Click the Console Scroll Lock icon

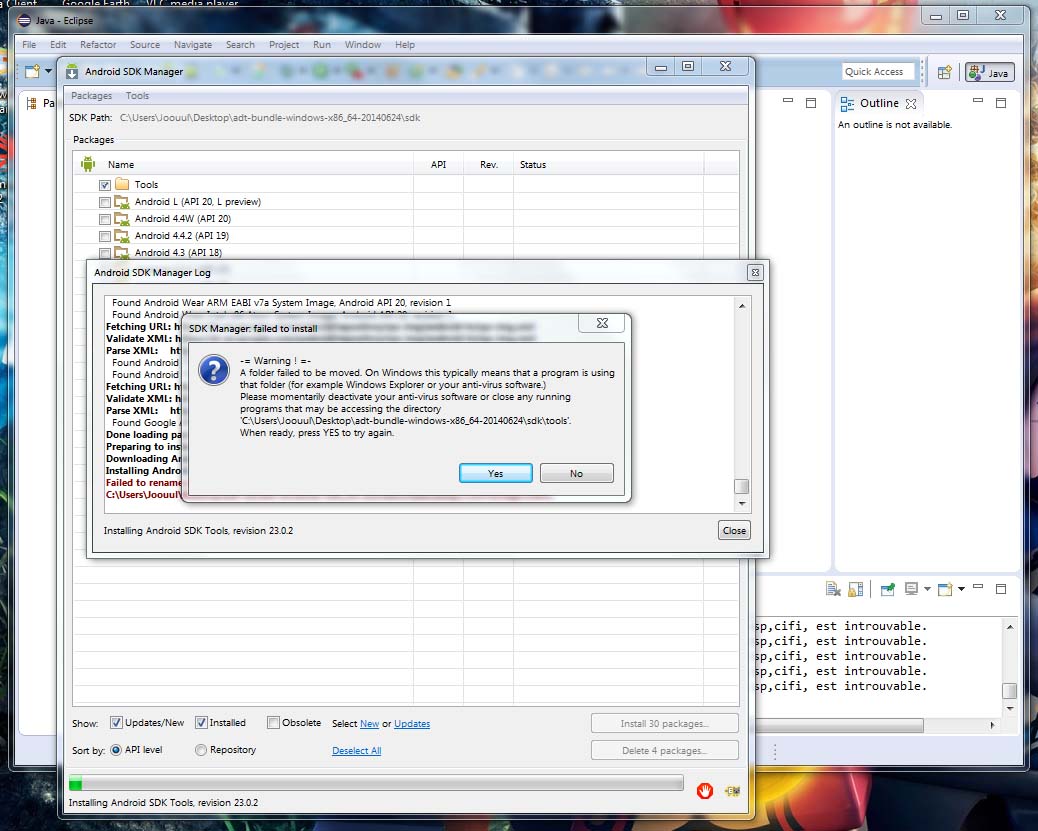855,589
